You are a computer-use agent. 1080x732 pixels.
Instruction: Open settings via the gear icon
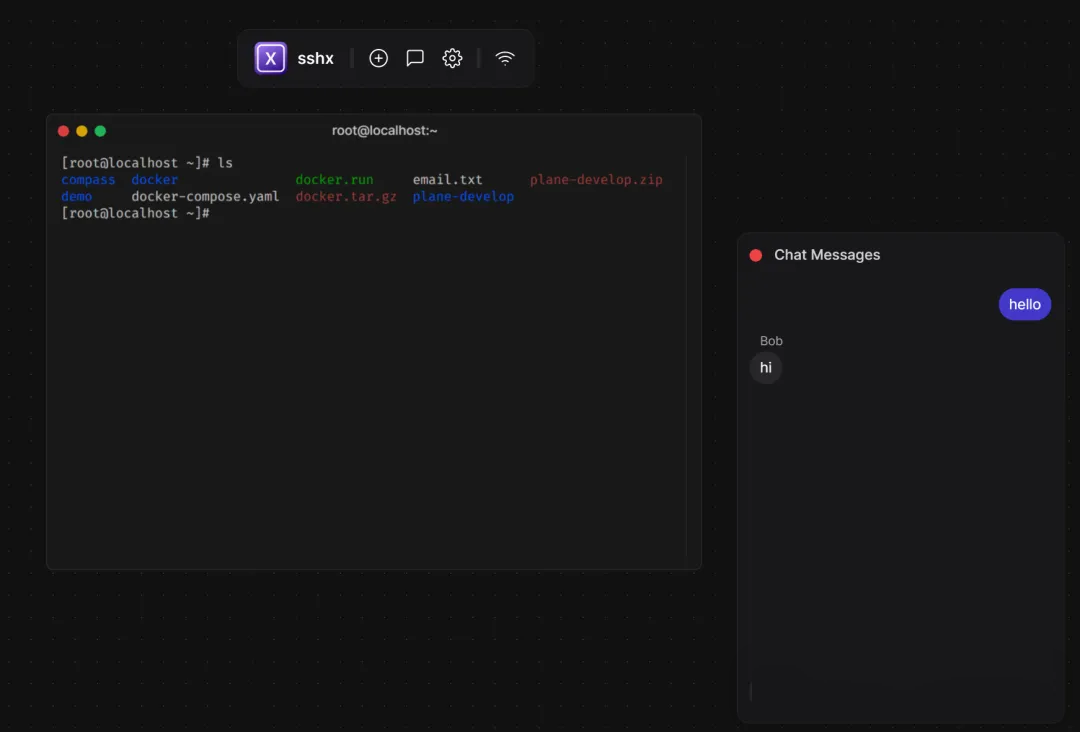452,58
